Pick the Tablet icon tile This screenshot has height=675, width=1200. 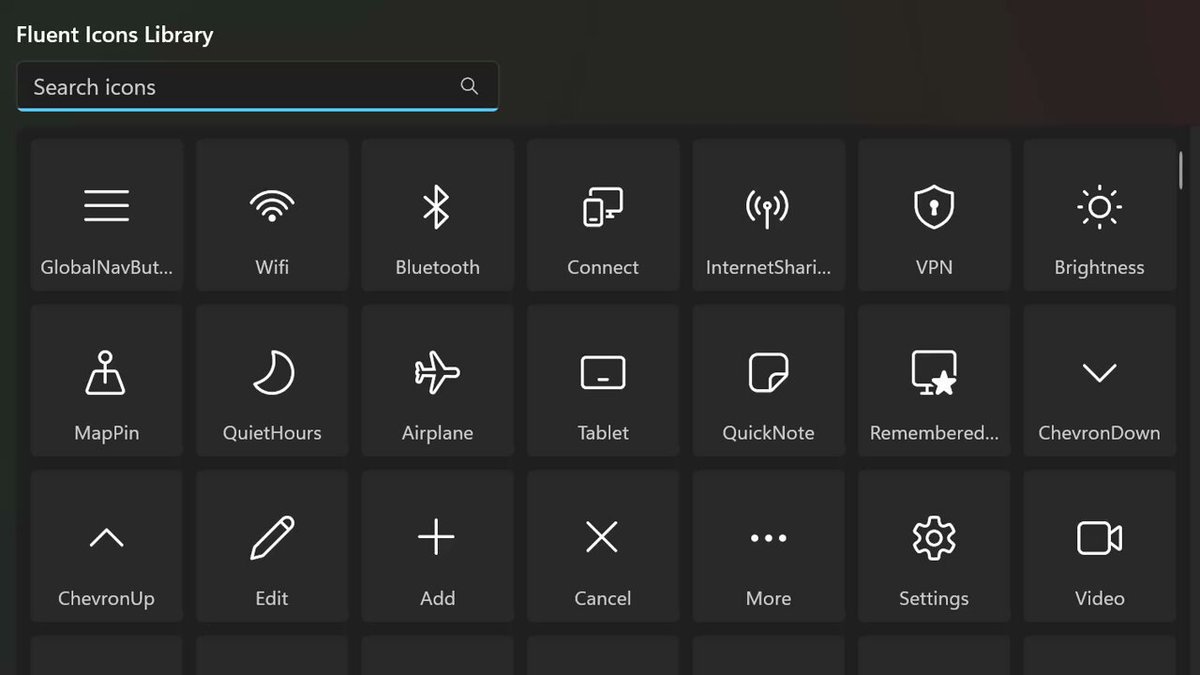click(x=603, y=381)
